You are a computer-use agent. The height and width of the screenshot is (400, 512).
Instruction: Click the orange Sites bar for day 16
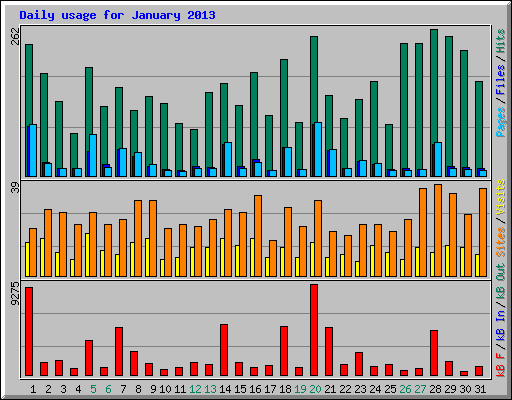[258, 236]
